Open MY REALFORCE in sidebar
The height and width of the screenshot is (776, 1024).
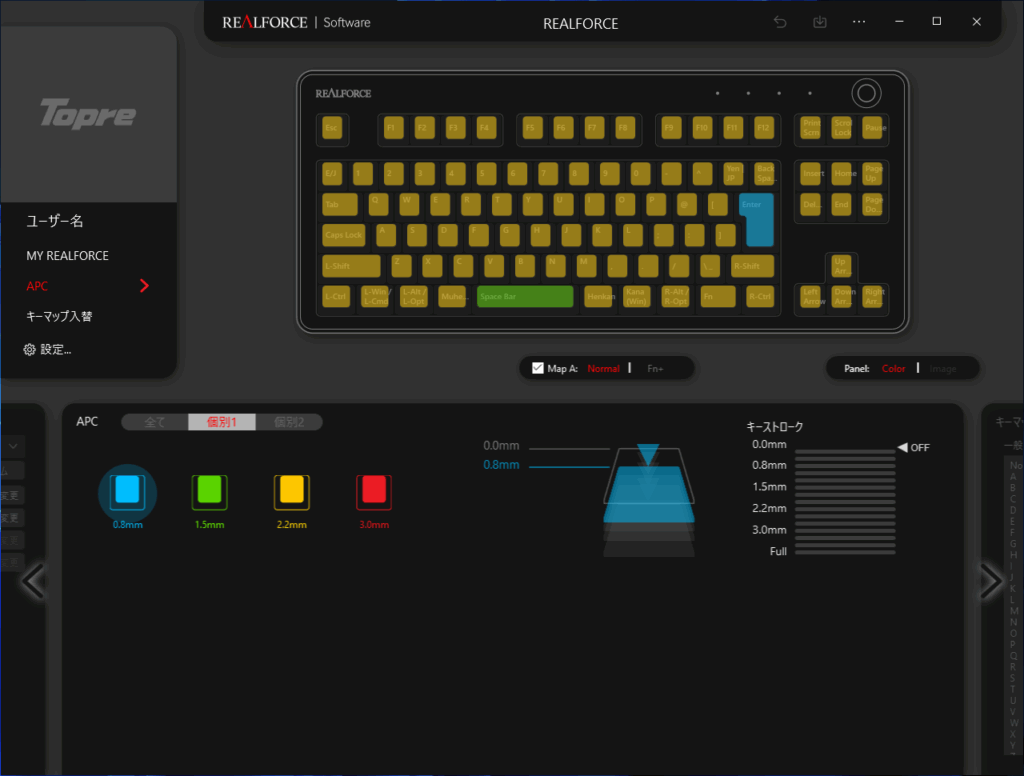tap(67, 255)
